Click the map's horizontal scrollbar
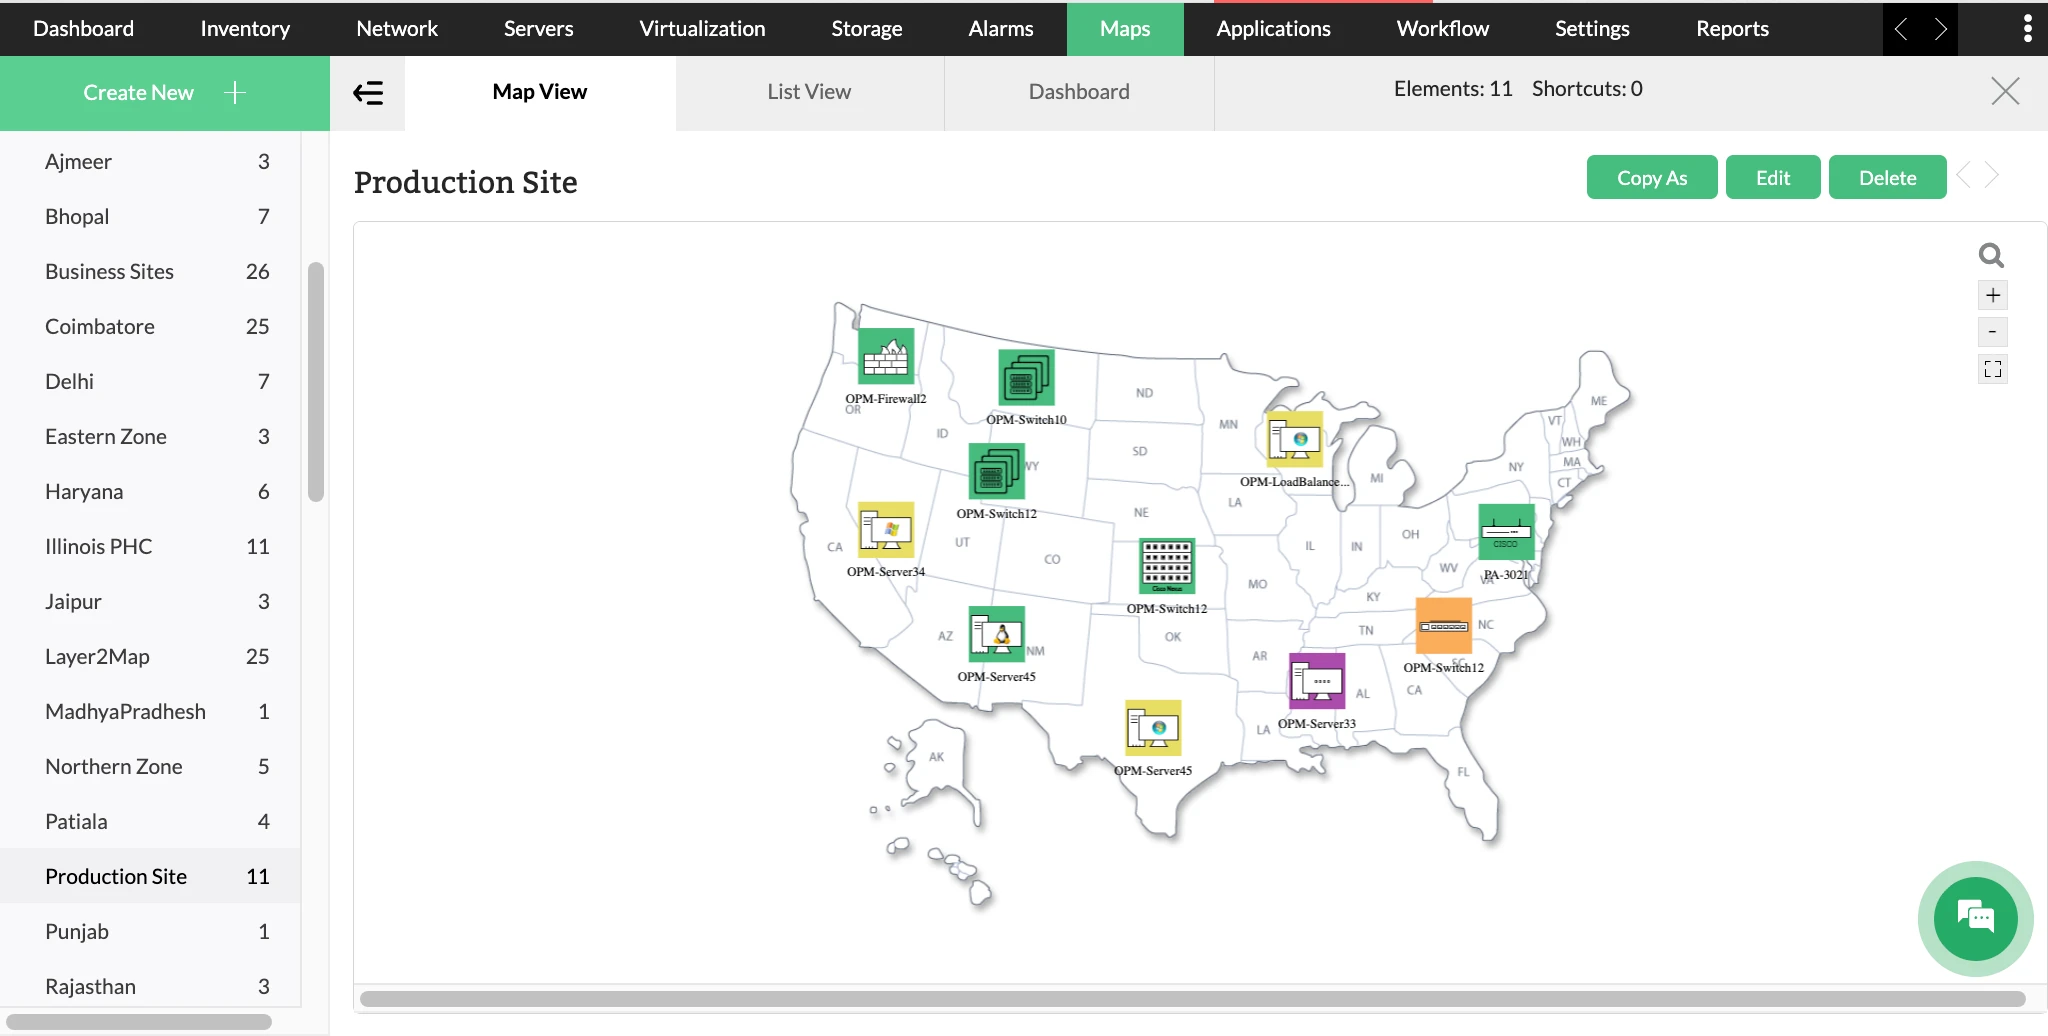The width and height of the screenshot is (2048, 1036). tap(1192, 999)
